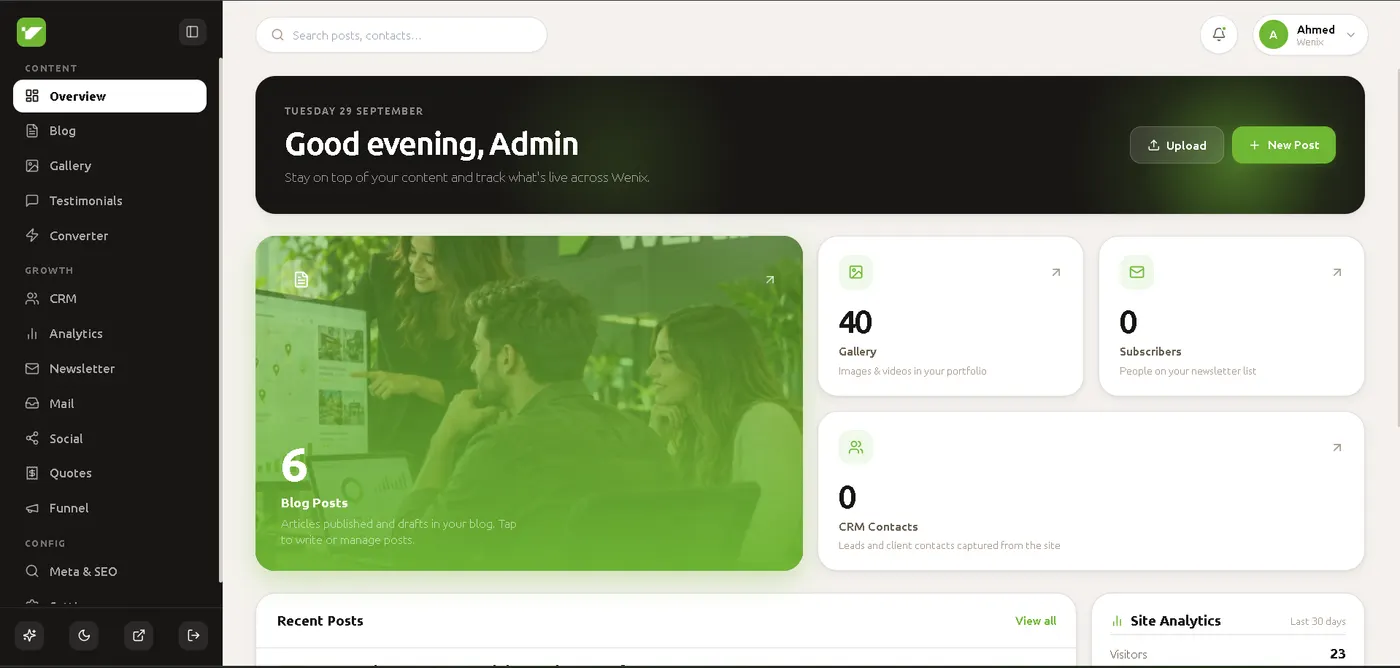1400x668 pixels.
Task: Click the New Post button
Action: pos(1284,145)
